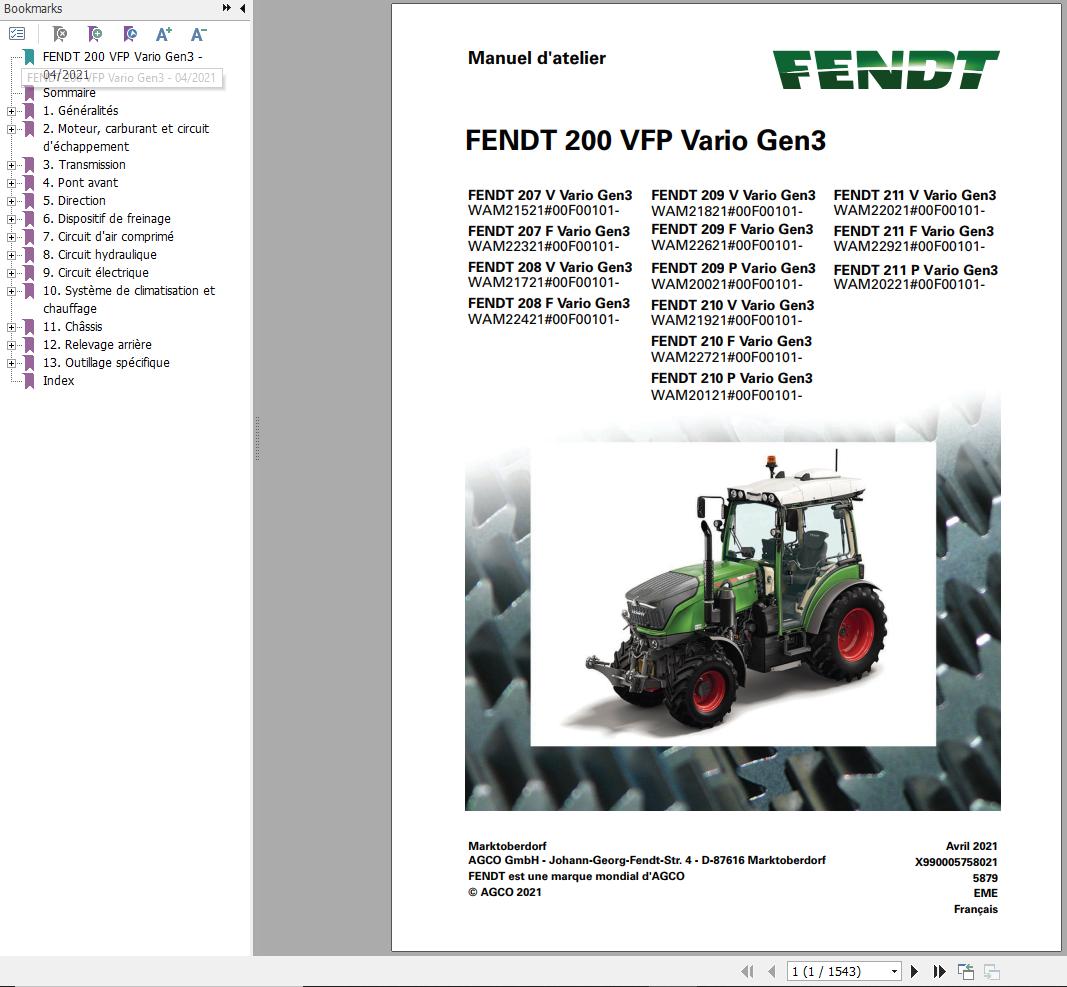Open the '12. Relevage arrière' bookmark
Screen dimensions: 1067x987
pos(97,344)
